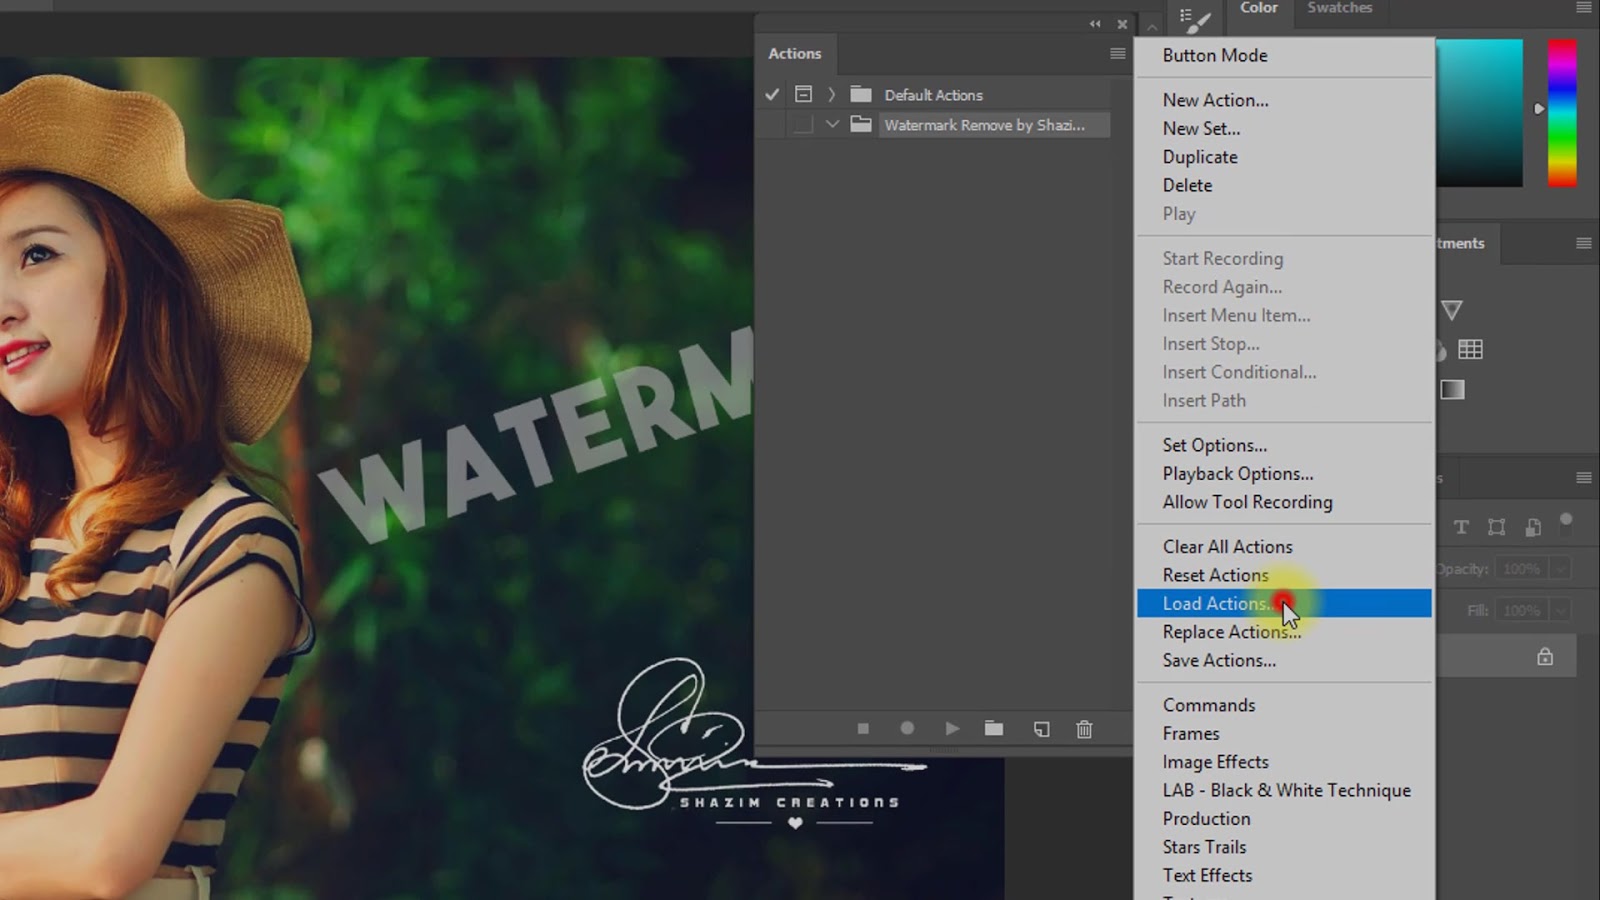Load the Production action set

tap(1284, 818)
